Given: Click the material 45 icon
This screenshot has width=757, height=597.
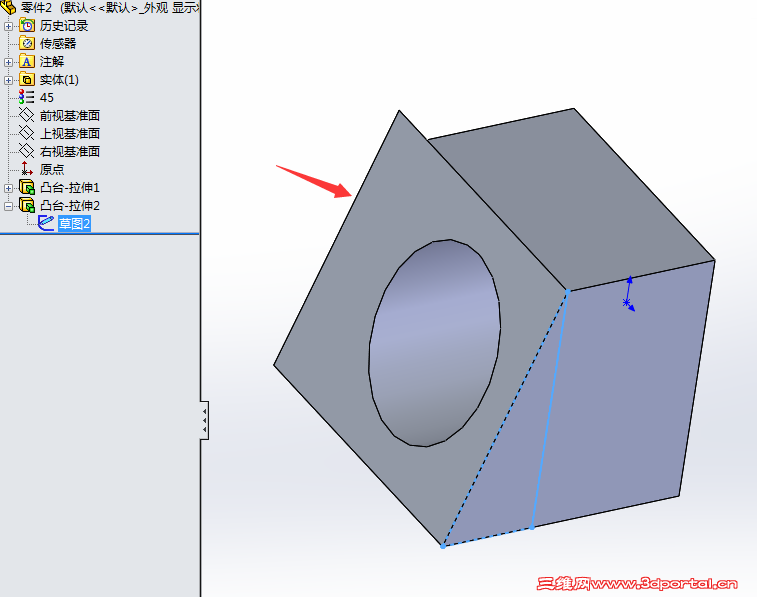Looking at the screenshot, I should [x=26, y=97].
